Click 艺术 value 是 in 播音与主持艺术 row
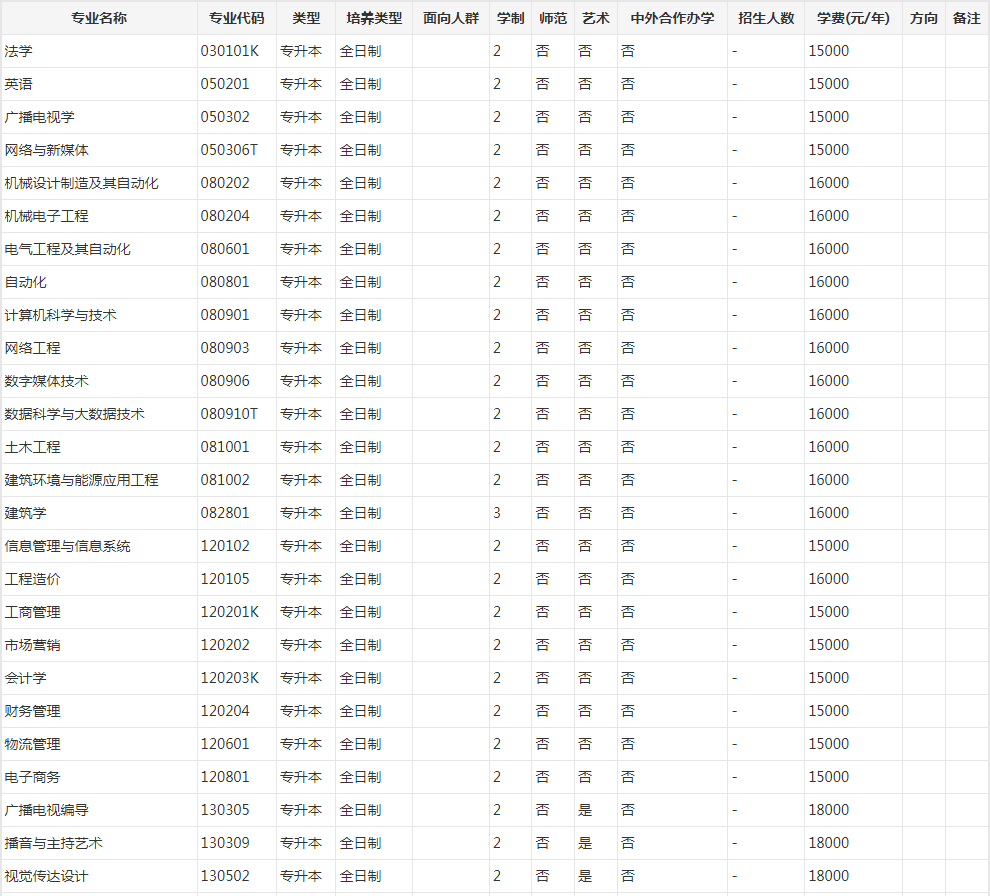Screen dimensions: 990x896 [585, 843]
